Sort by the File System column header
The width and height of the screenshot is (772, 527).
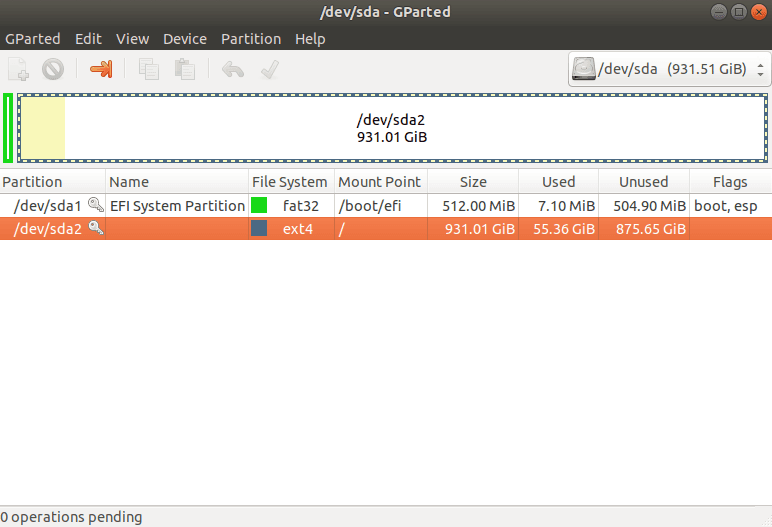click(x=289, y=182)
